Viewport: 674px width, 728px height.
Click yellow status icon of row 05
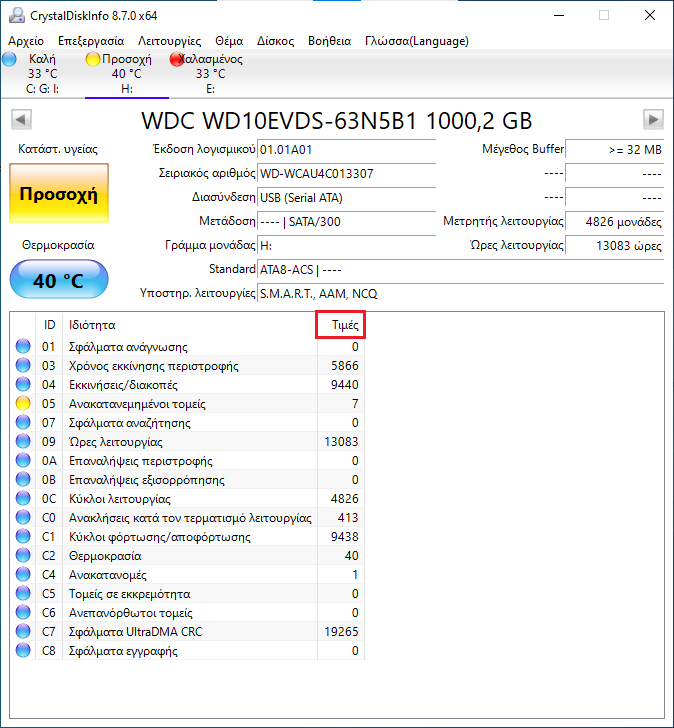[x=23, y=403]
